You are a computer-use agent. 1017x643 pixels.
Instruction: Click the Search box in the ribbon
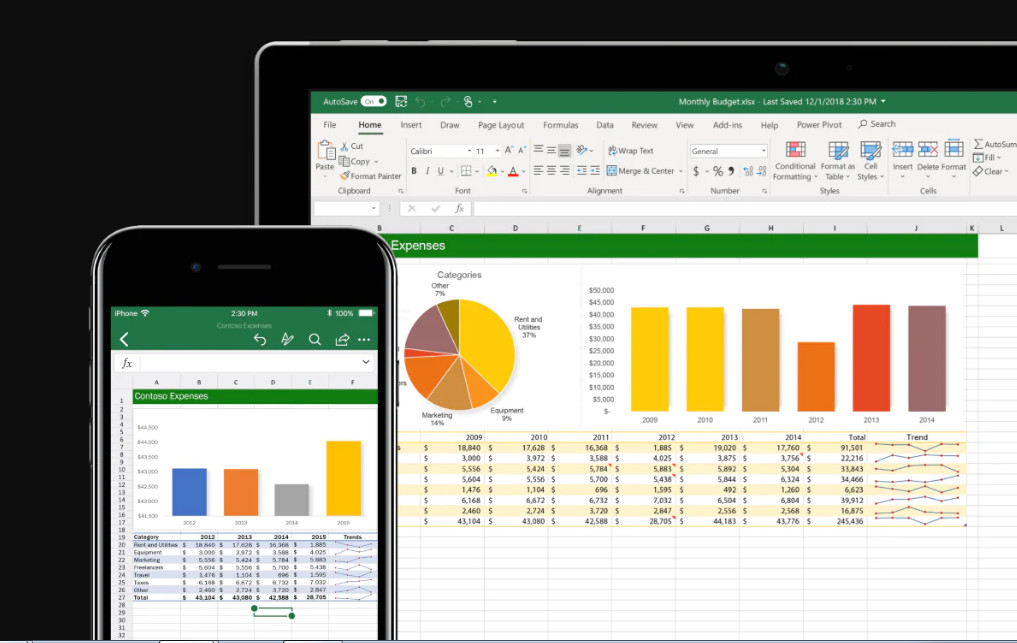877,124
